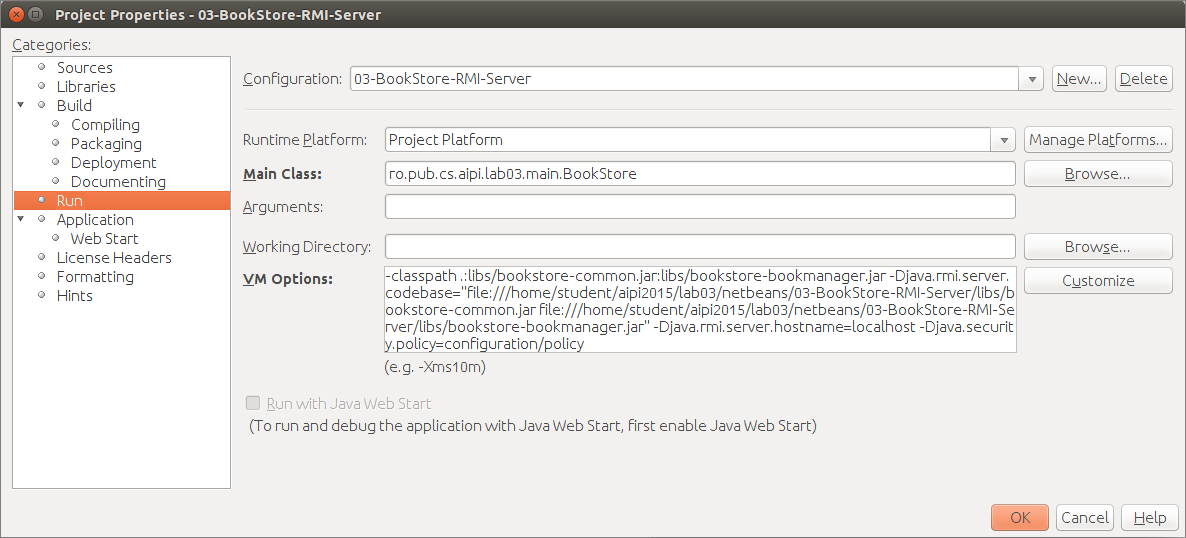Click inside the VM Options text area
This screenshot has width=1186, height=538.
700,309
